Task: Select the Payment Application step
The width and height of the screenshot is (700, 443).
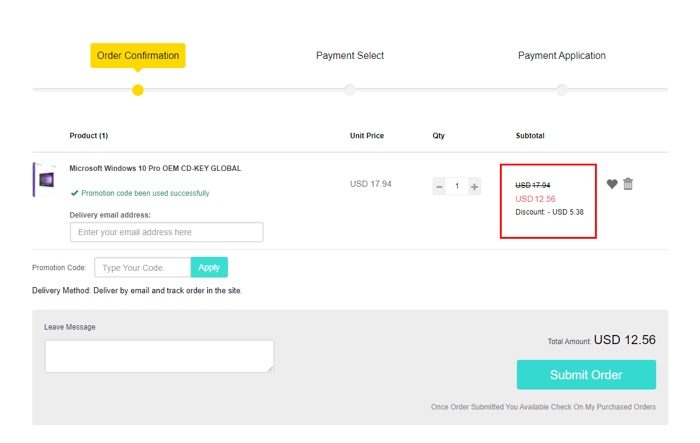Action: pos(562,55)
